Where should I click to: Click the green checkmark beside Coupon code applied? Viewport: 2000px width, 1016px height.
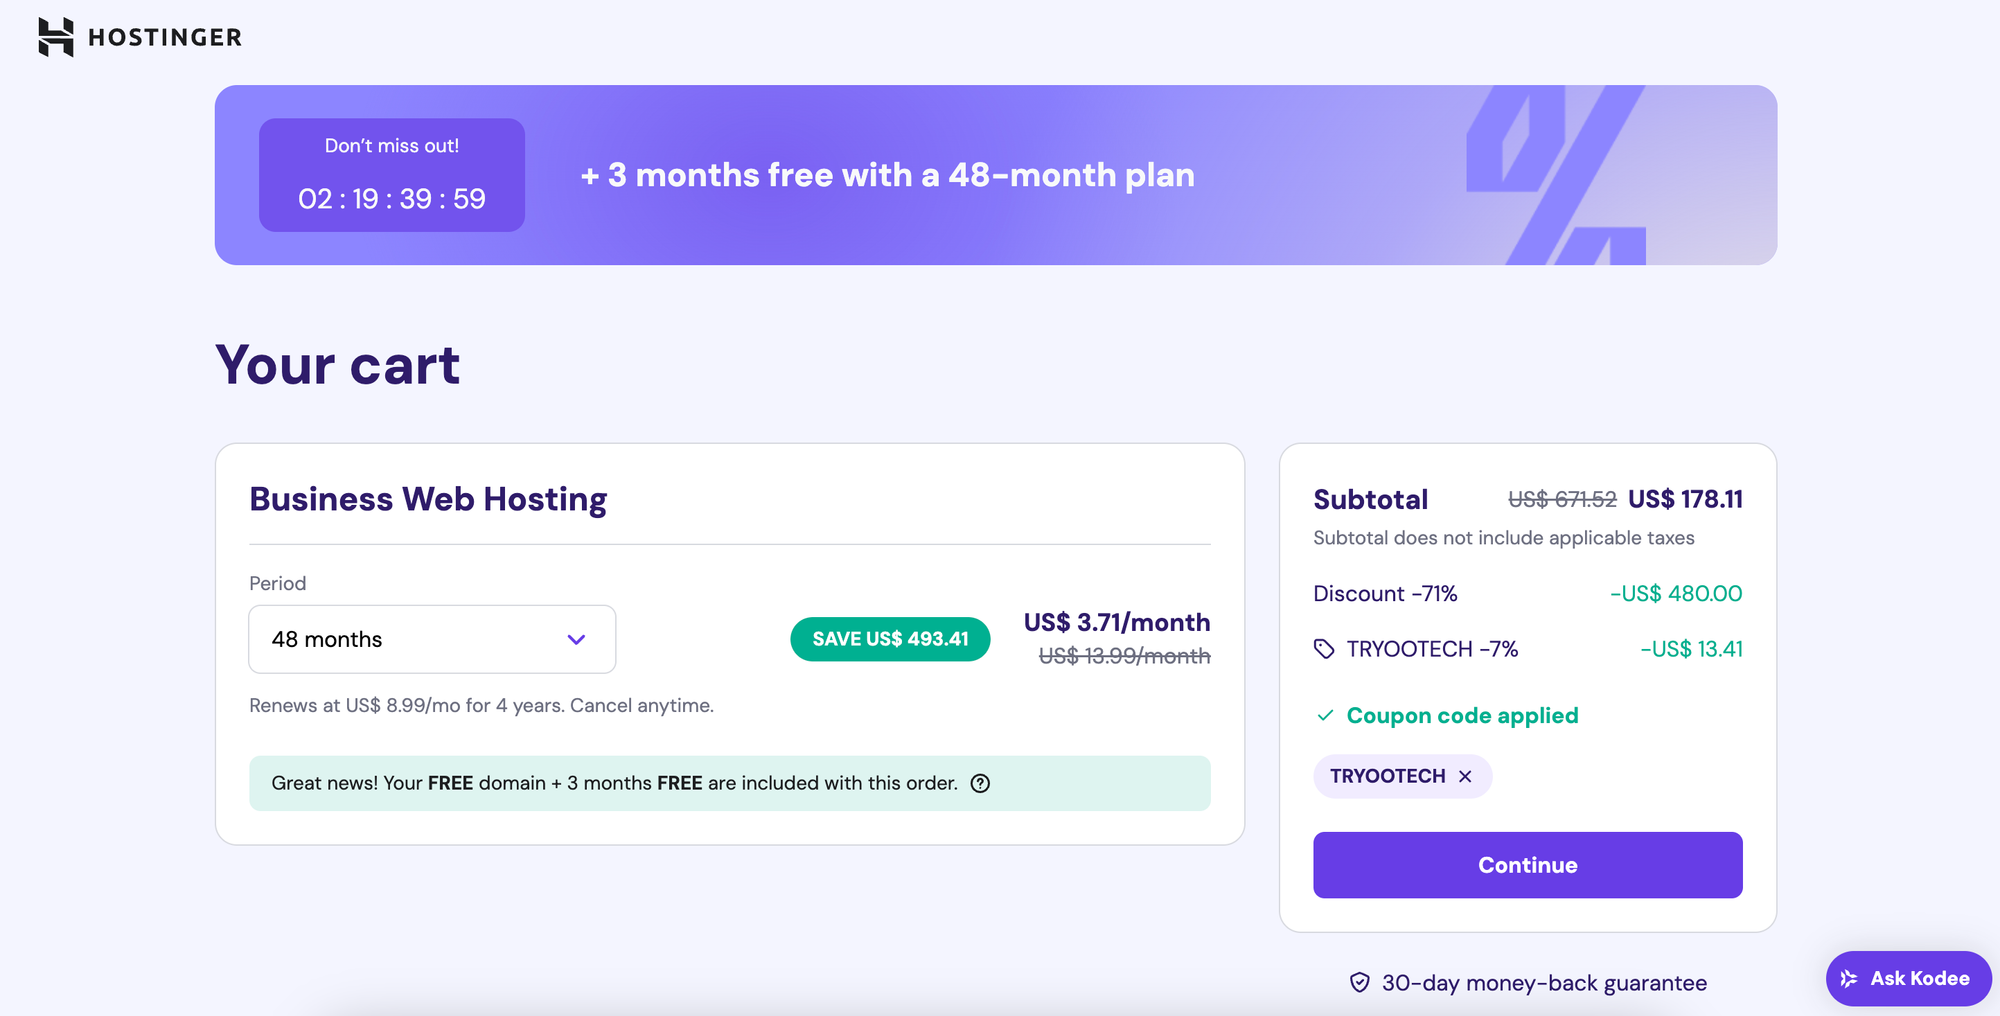(x=1326, y=715)
